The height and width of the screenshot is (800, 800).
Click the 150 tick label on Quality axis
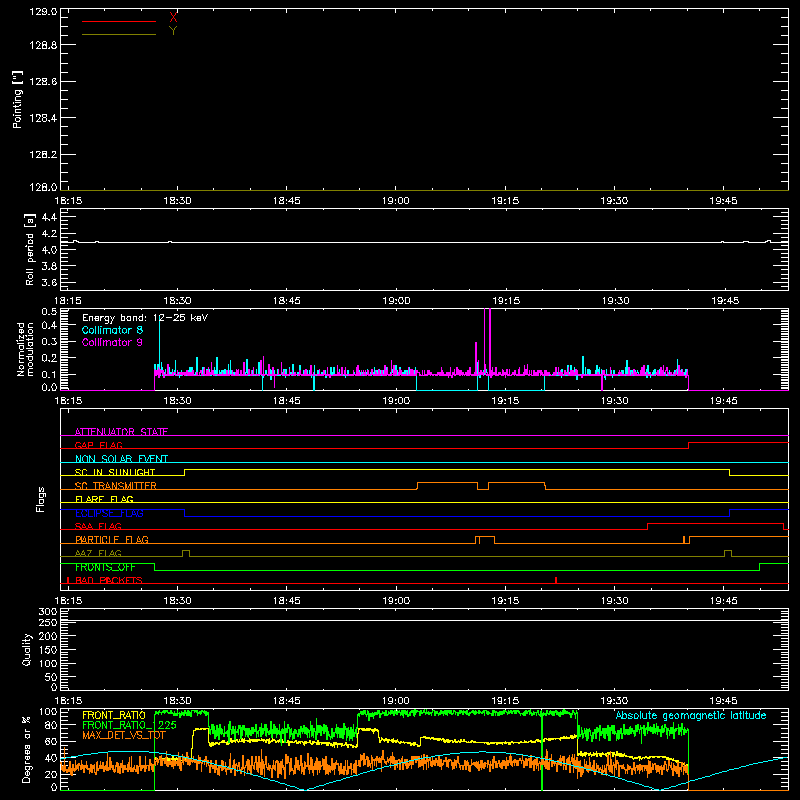[x=47, y=650]
